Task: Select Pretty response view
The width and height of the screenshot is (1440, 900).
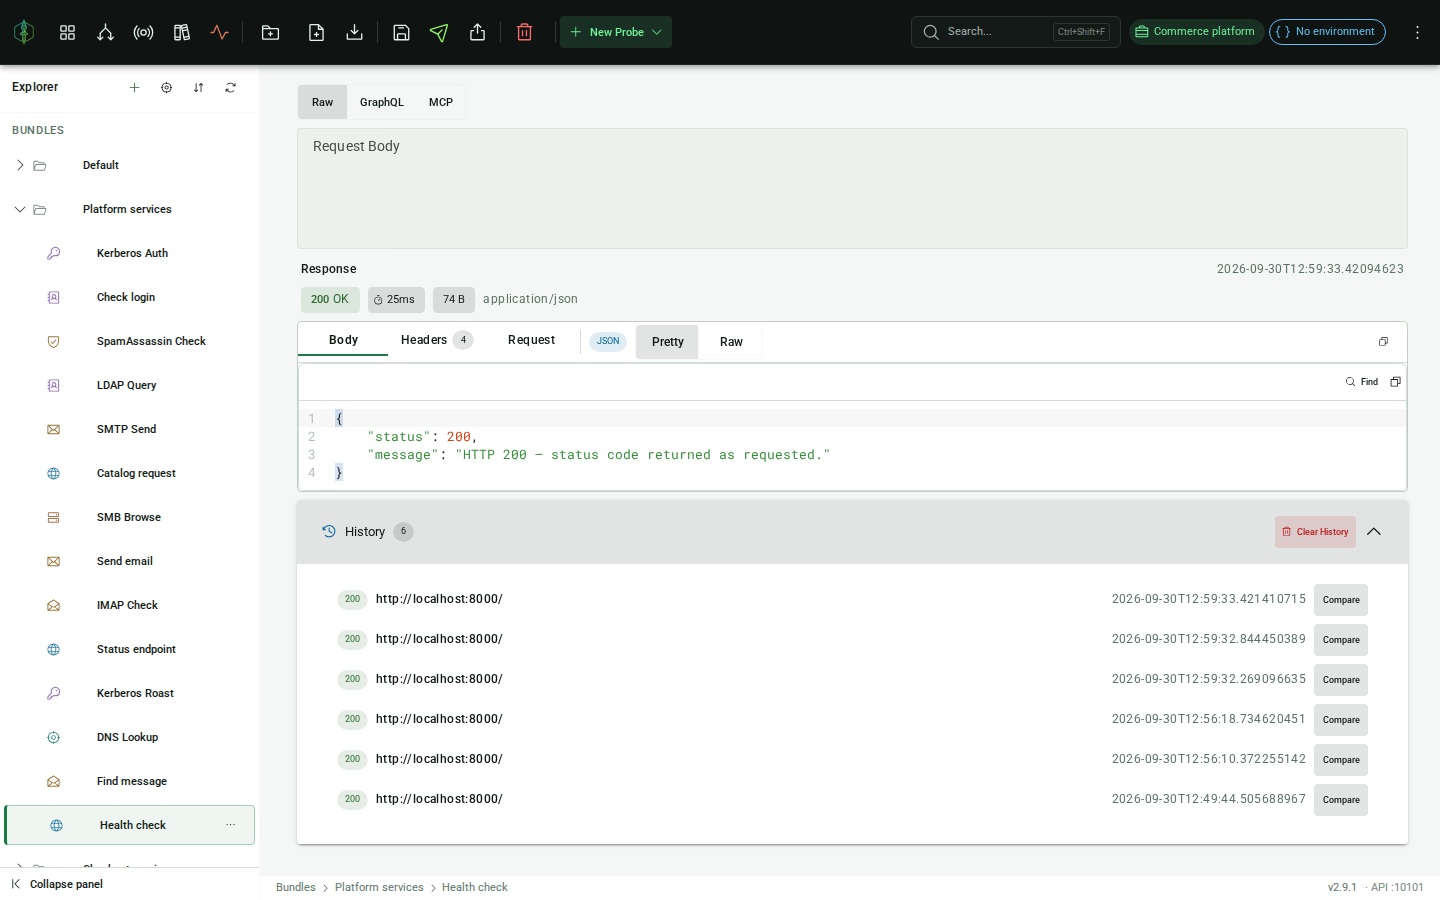Action: (667, 342)
